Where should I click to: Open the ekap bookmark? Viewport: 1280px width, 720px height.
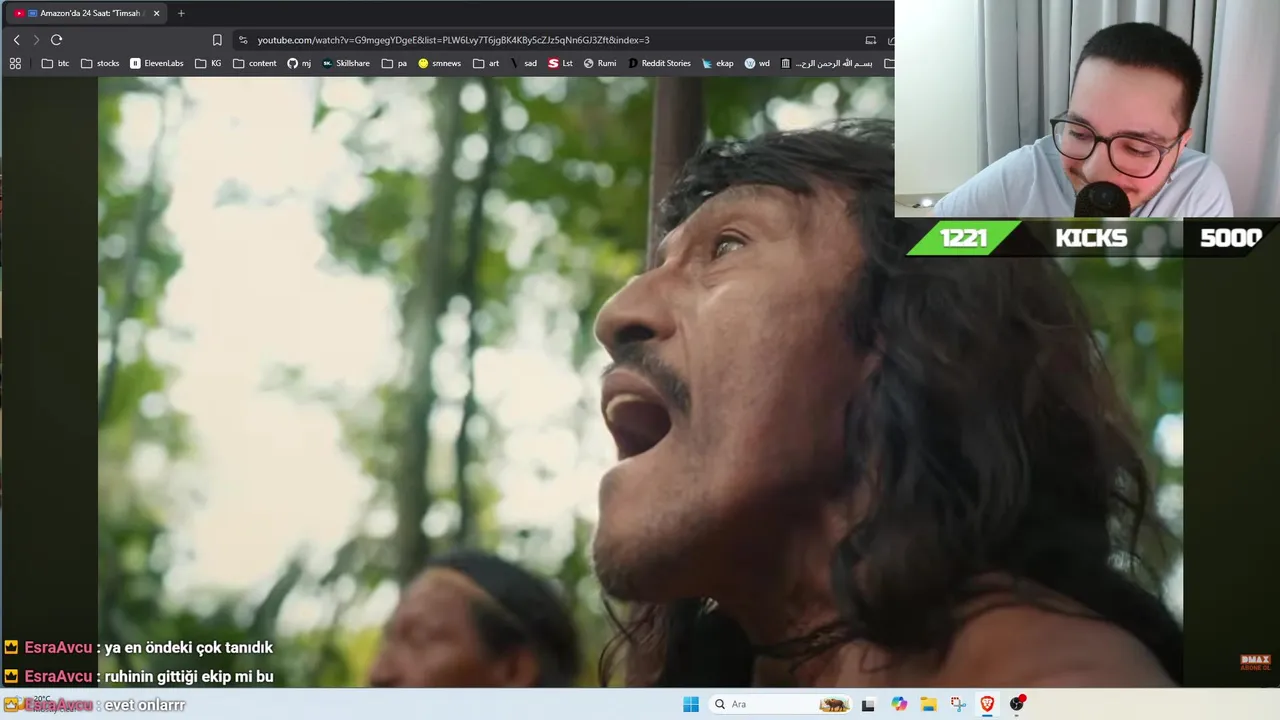pos(718,63)
